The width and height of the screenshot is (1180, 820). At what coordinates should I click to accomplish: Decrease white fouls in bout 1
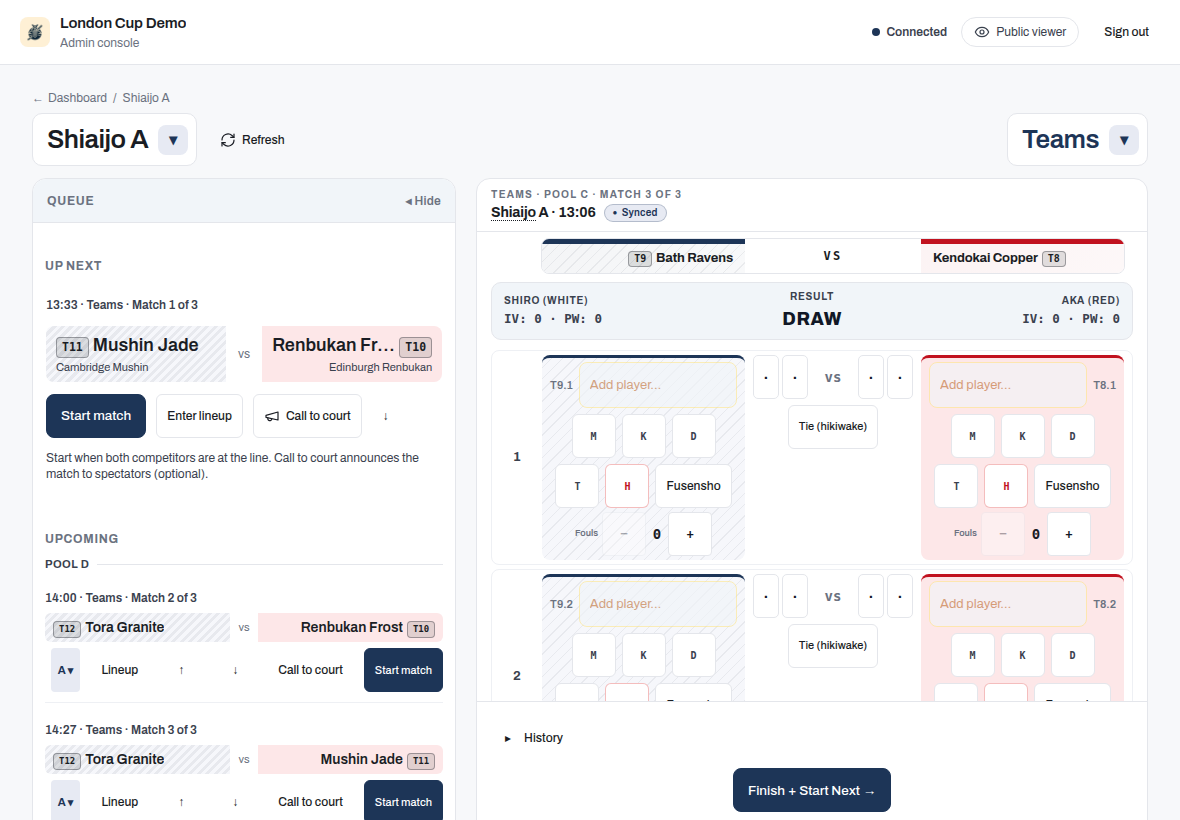click(624, 534)
